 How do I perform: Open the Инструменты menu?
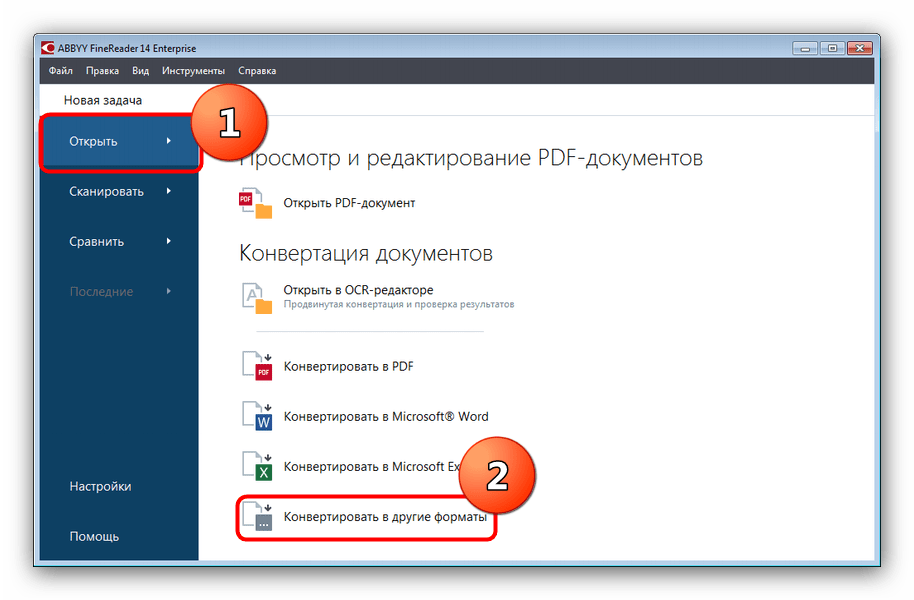[x=194, y=71]
